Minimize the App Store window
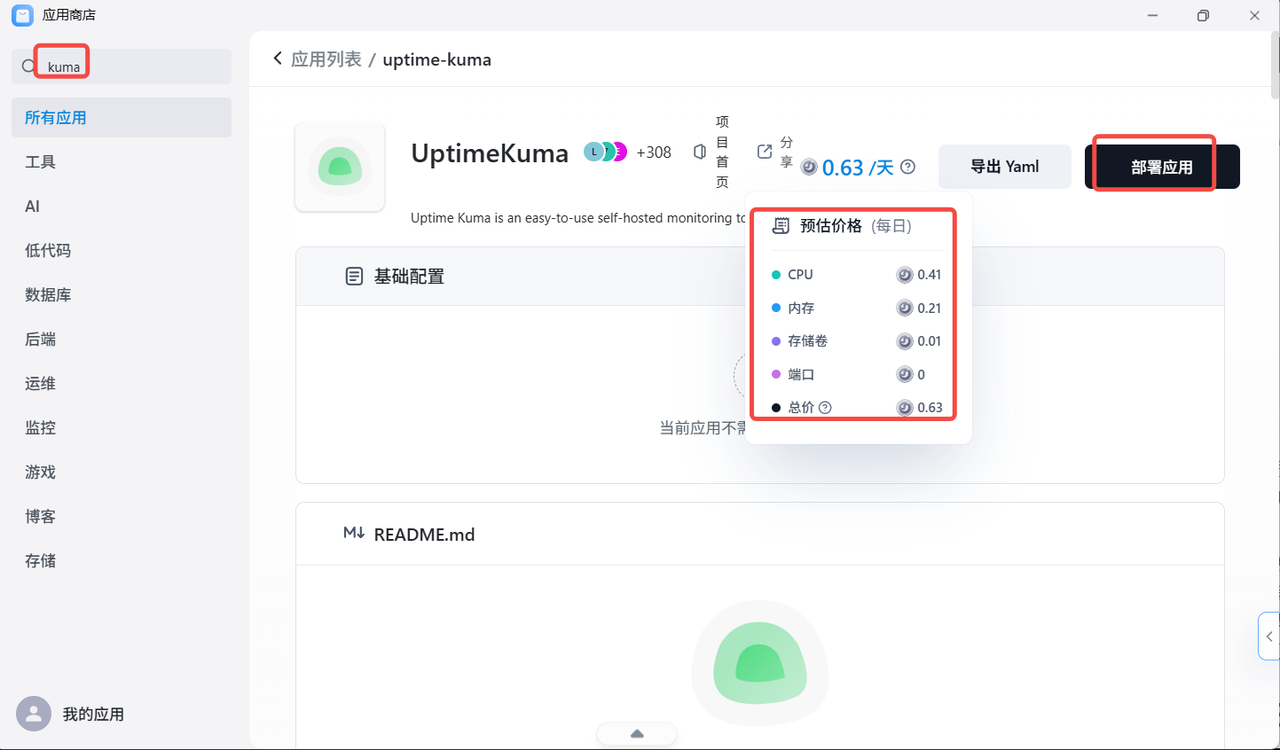 coord(1151,15)
